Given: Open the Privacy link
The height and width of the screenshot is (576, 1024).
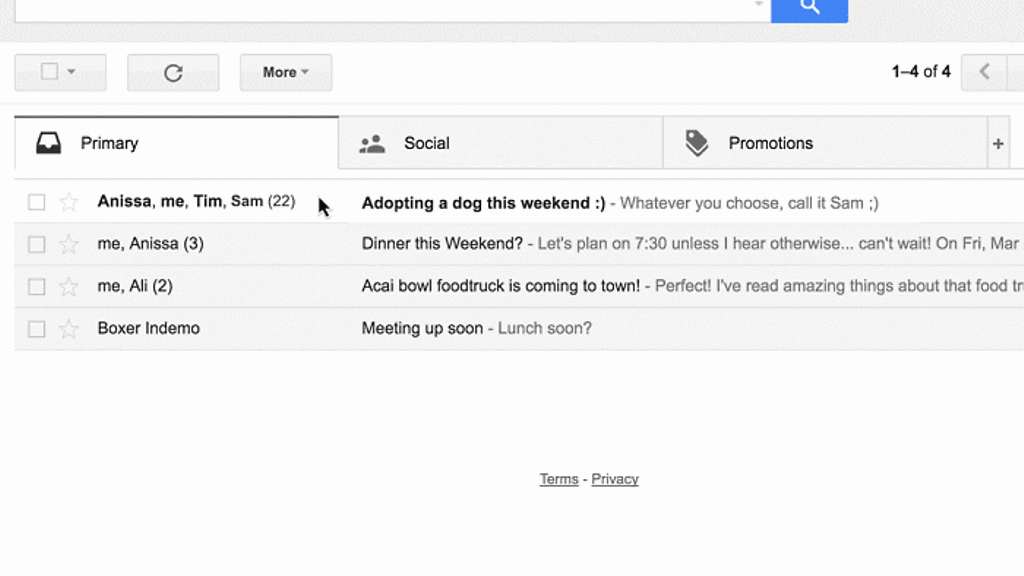Looking at the screenshot, I should click(x=615, y=479).
